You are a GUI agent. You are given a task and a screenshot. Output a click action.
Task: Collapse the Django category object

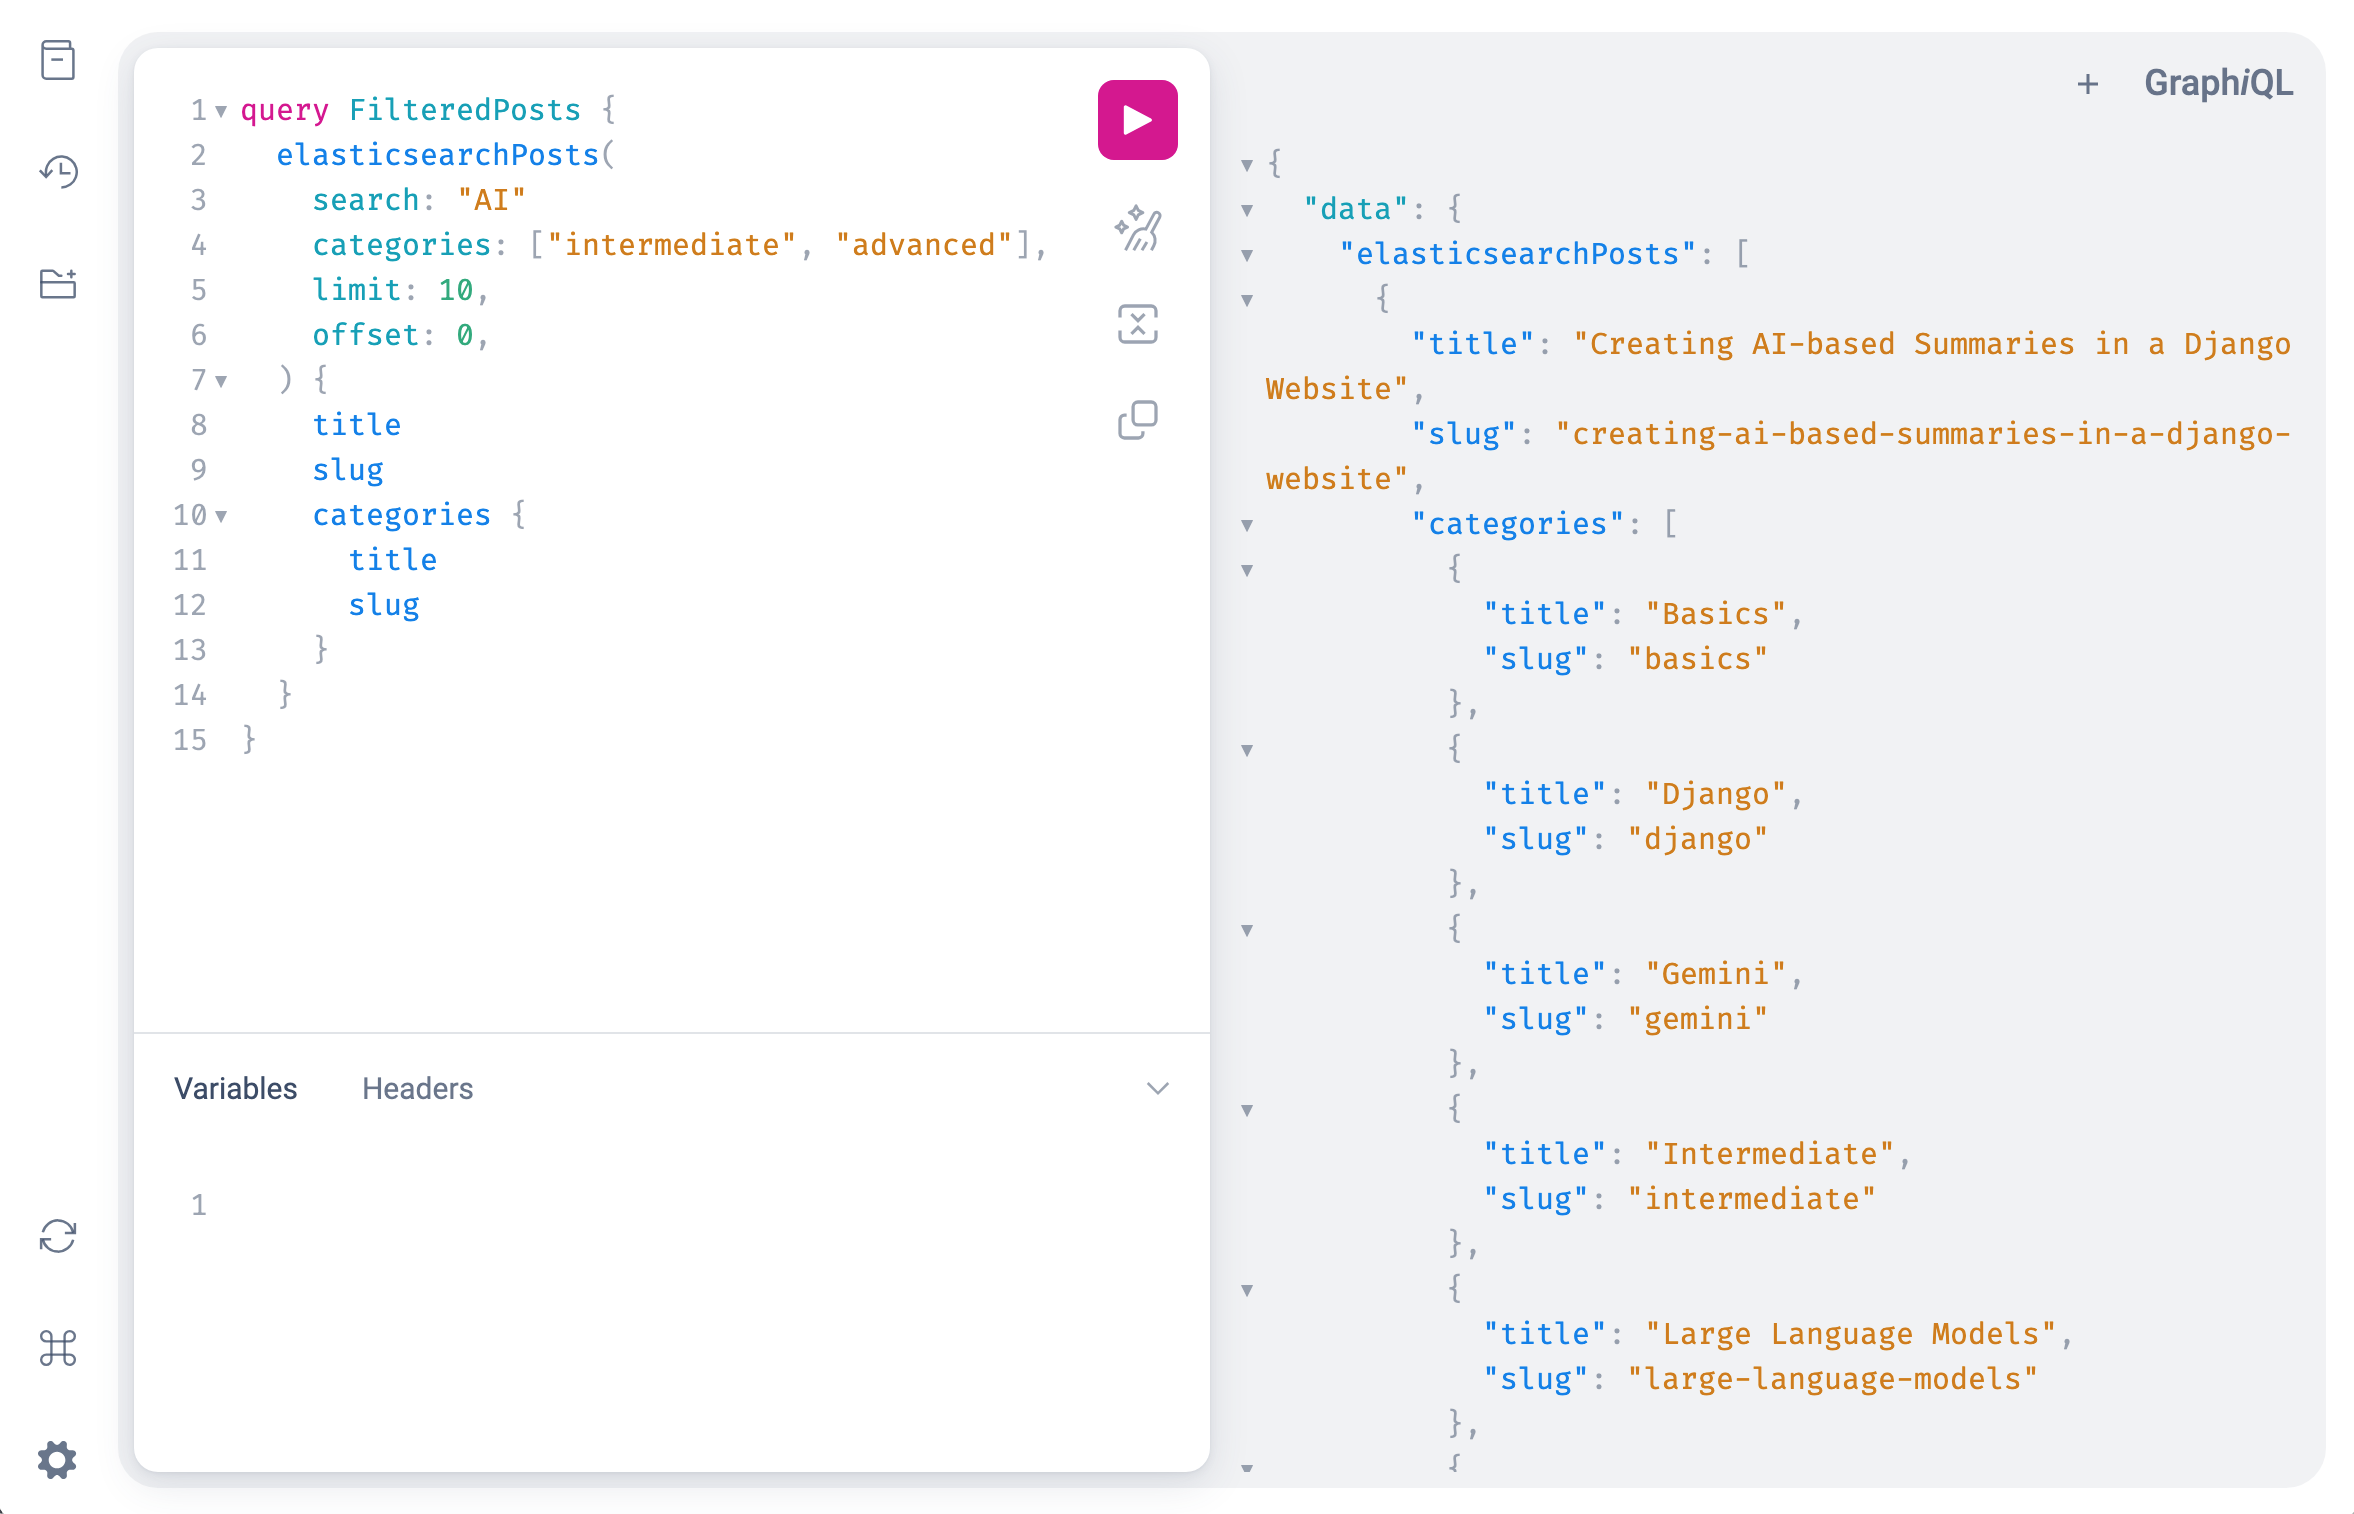pyautogui.click(x=1247, y=750)
